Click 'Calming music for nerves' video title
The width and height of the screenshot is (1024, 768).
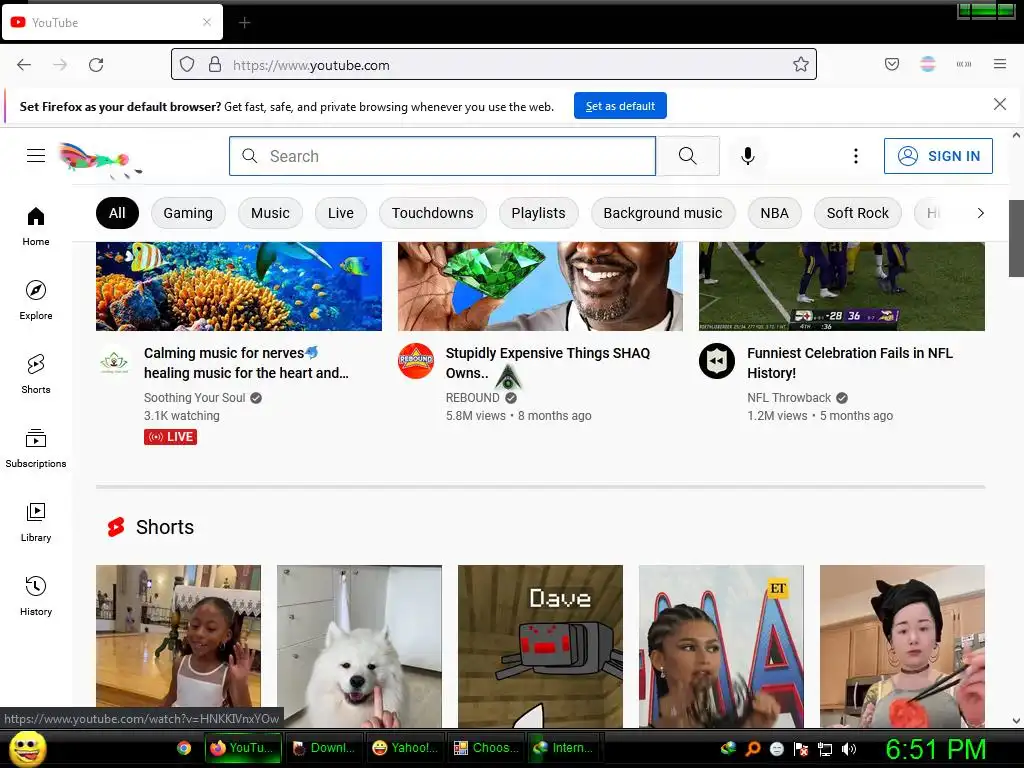tap(246, 363)
